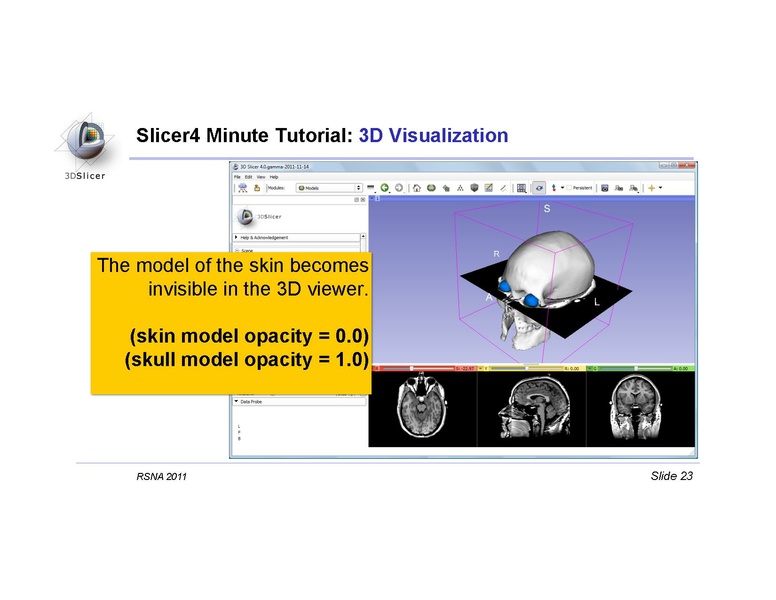Click the module panel scrollbar up arrow
Viewport: 776px width, 600px height.
pos(363,237)
